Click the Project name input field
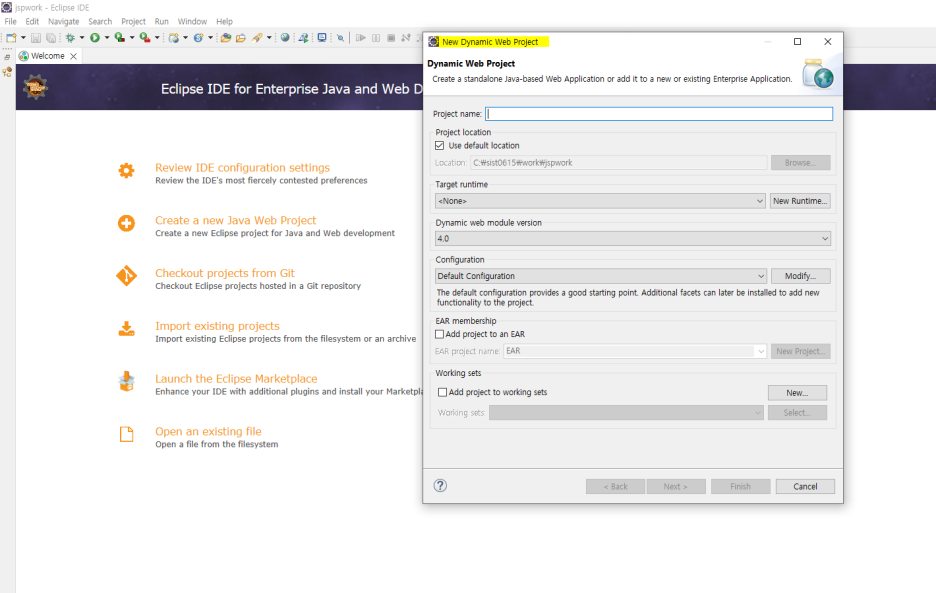The height and width of the screenshot is (593, 936). pyautogui.click(x=659, y=114)
